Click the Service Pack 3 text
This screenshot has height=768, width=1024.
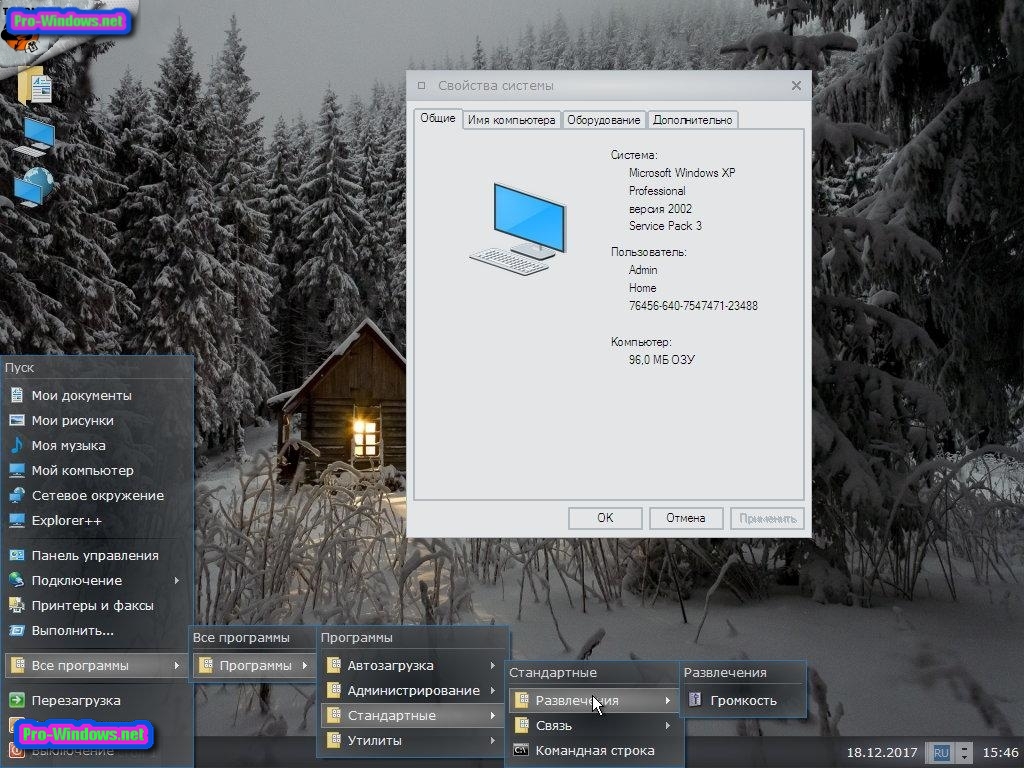click(665, 226)
